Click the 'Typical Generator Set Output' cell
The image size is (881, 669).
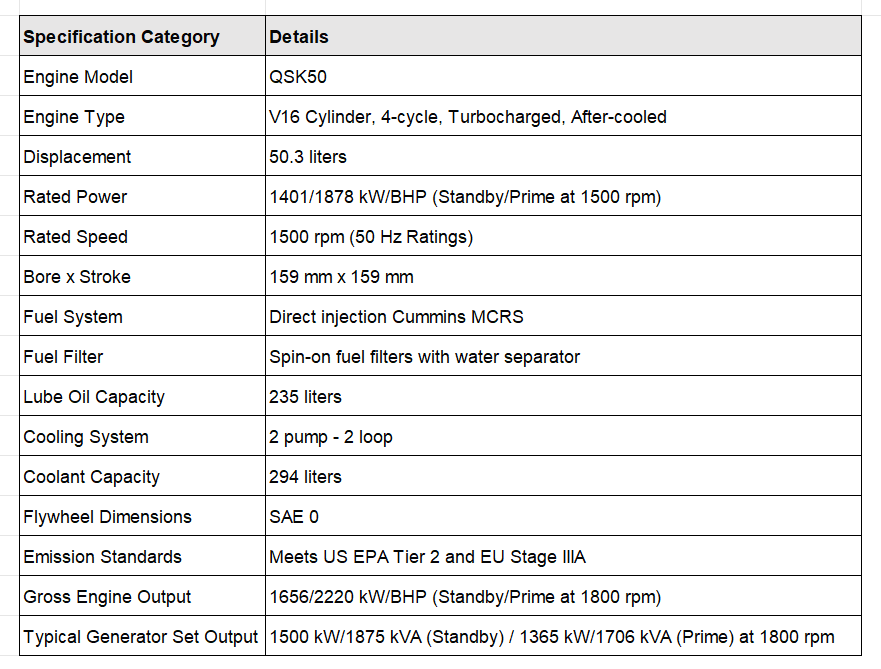pos(142,635)
